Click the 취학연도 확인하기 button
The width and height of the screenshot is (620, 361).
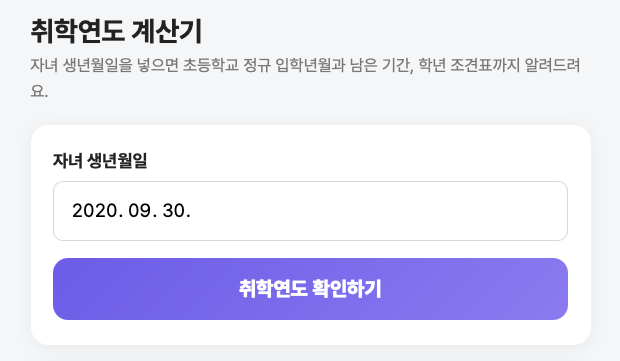310,289
